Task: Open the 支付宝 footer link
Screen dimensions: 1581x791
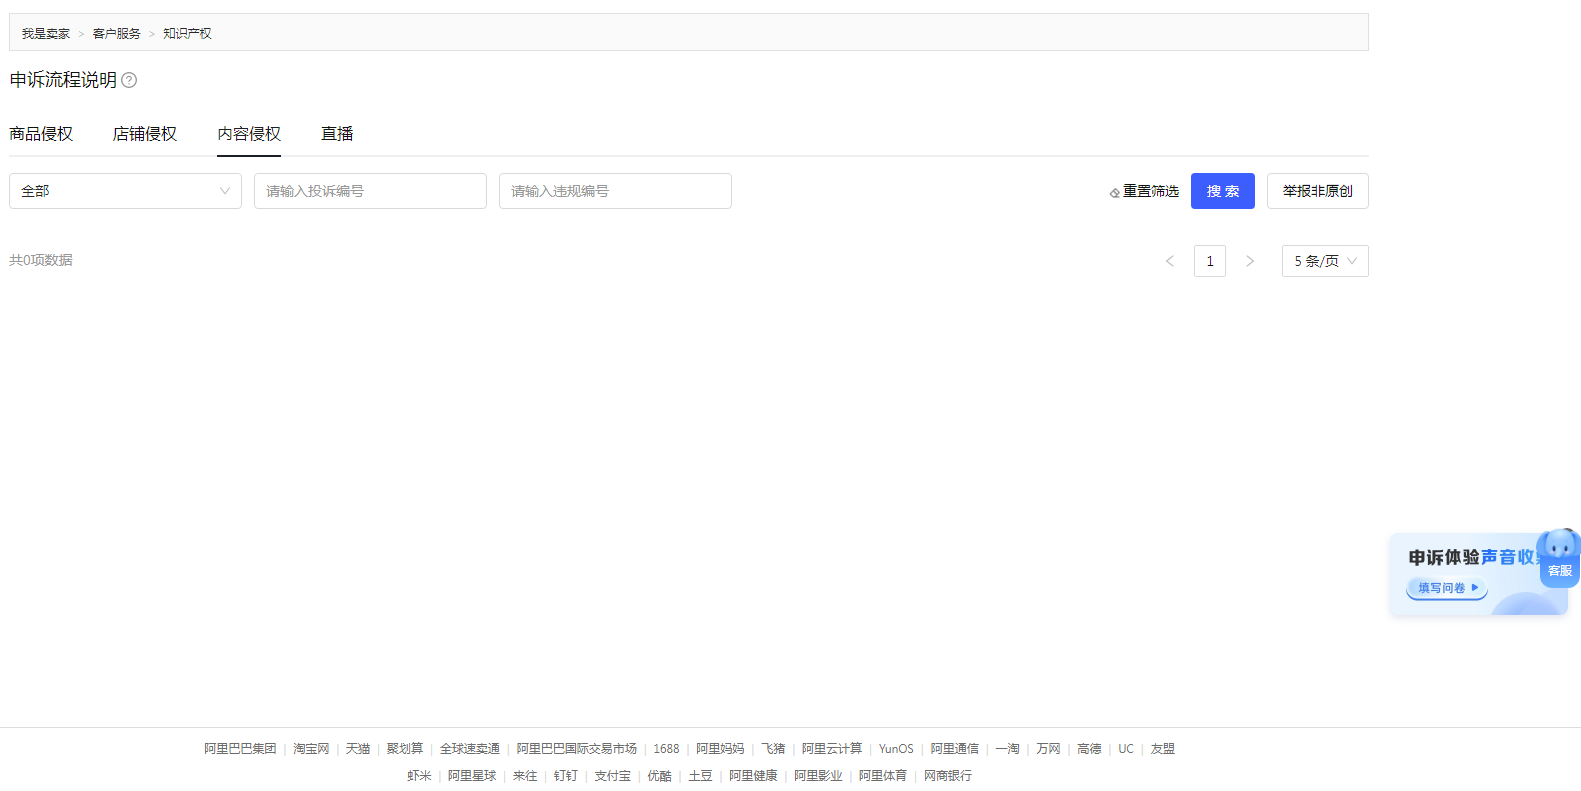Action: 613,776
